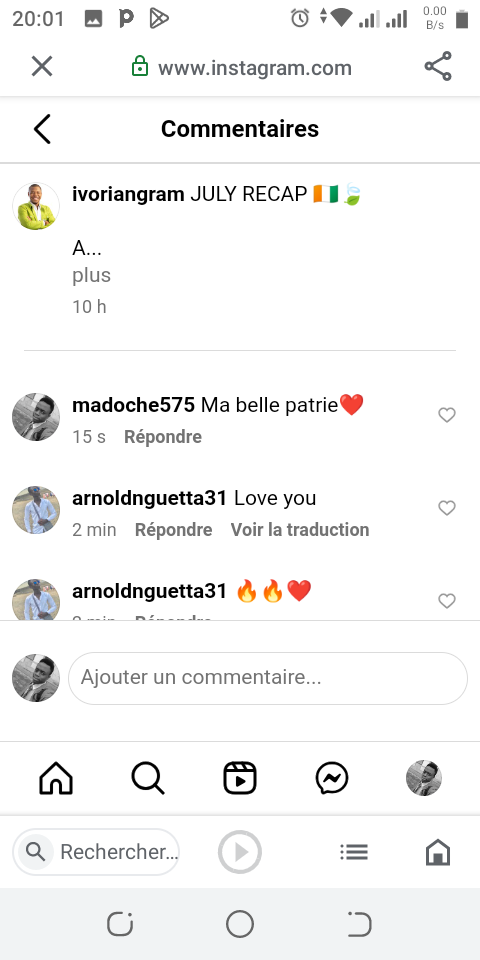Open the Instagram search magnifier

pos(148,779)
